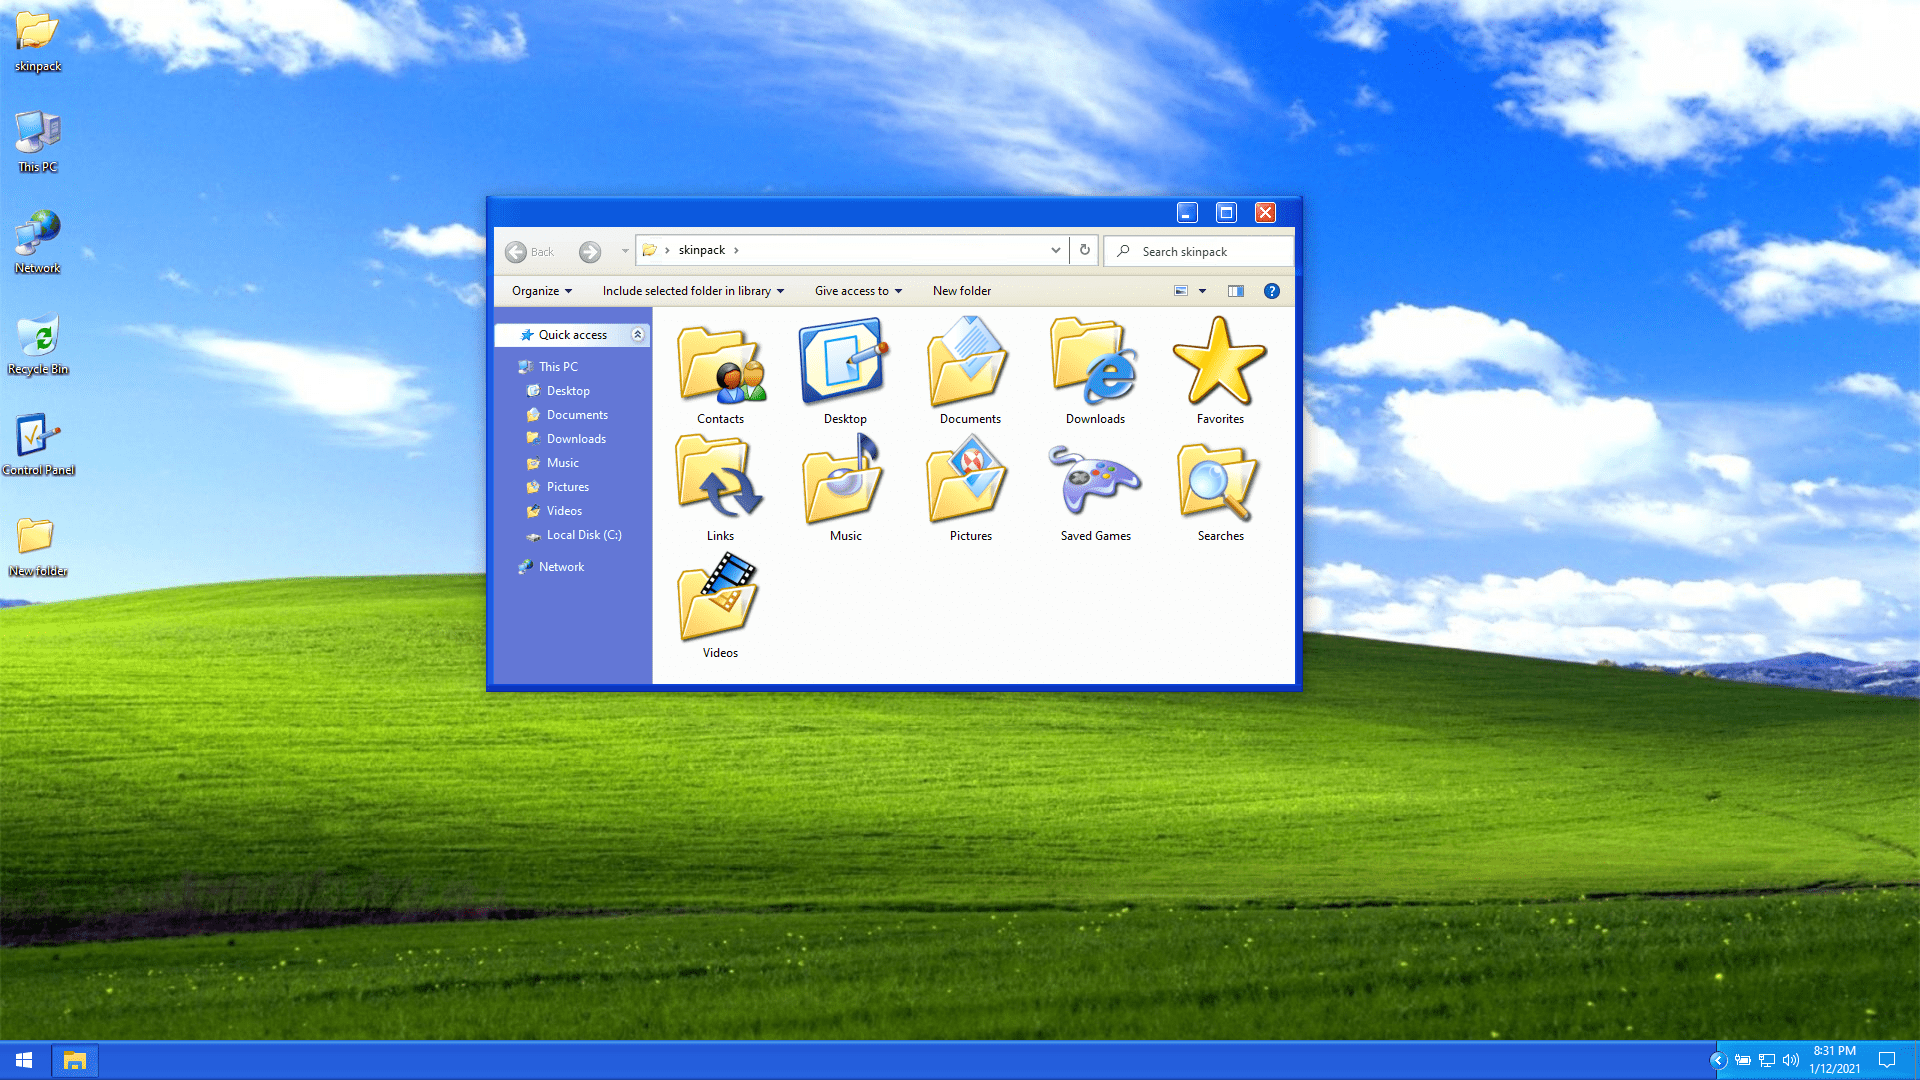The image size is (1920, 1080).
Task: Collapse the Quick access section
Action: (x=637, y=335)
